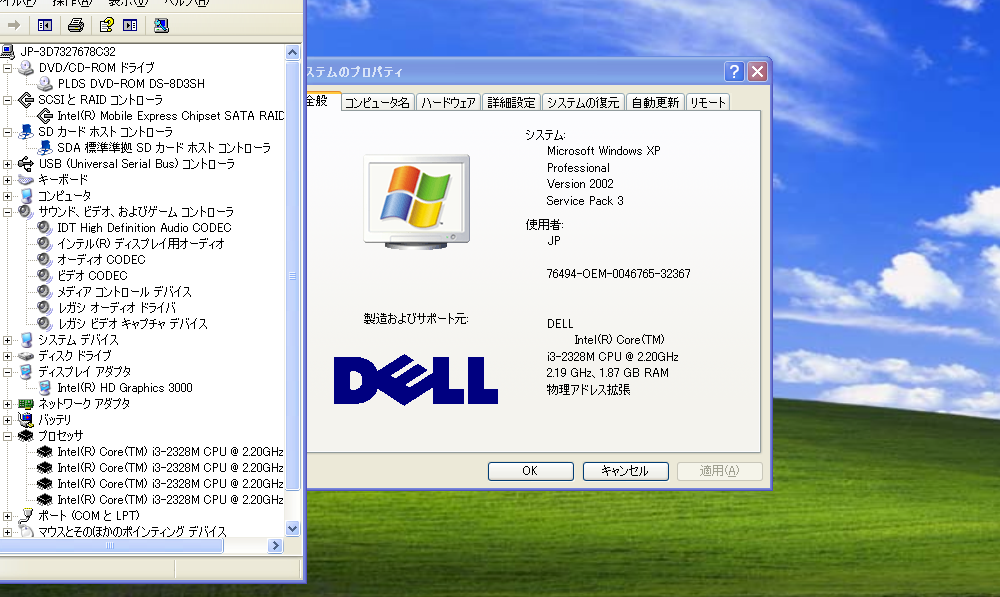The image size is (1000, 597).
Task: Click IDT High Definition Audio CODEC icon
Action: pyautogui.click(x=45, y=227)
